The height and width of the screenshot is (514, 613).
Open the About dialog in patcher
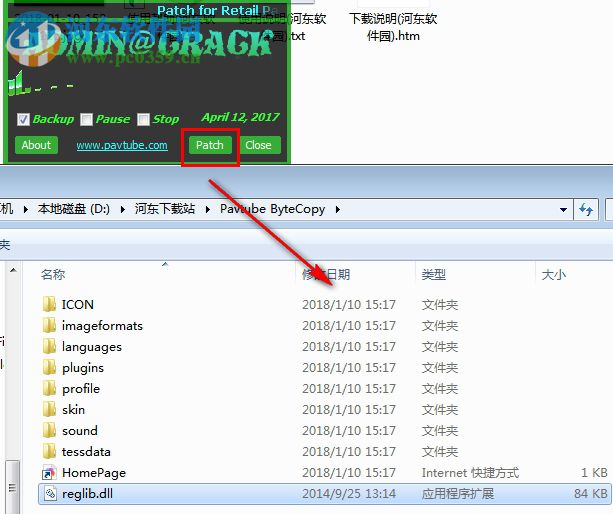(x=36, y=145)
